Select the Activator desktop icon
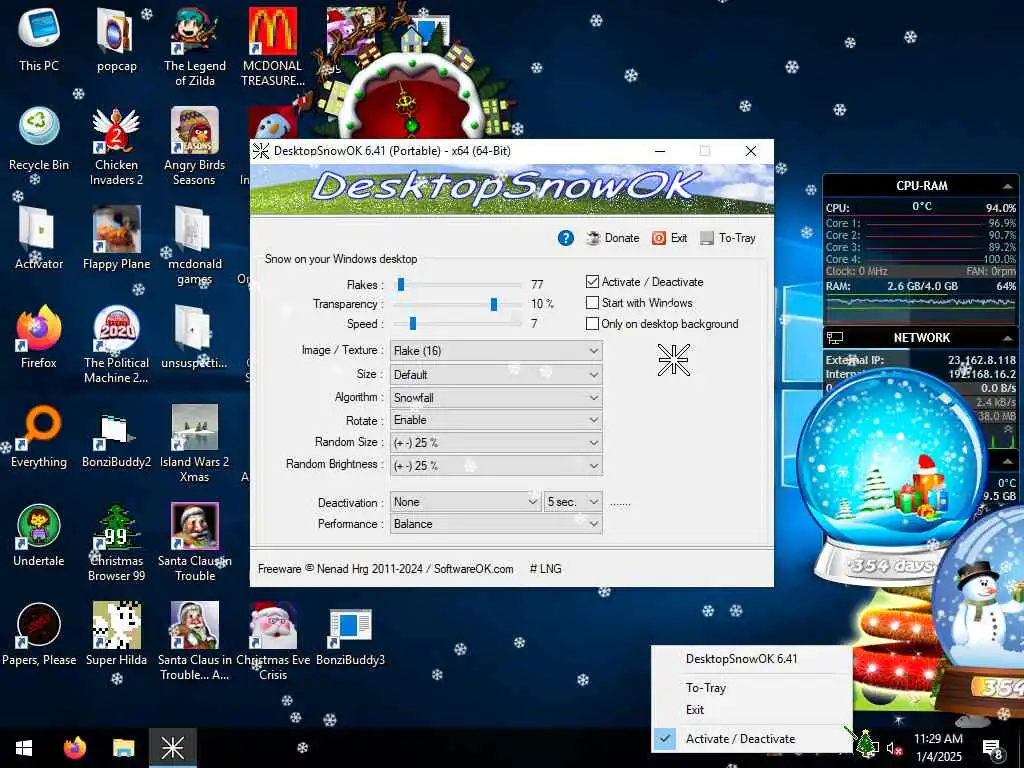Screen dimensions: 1024x768 tap(39, 238)
